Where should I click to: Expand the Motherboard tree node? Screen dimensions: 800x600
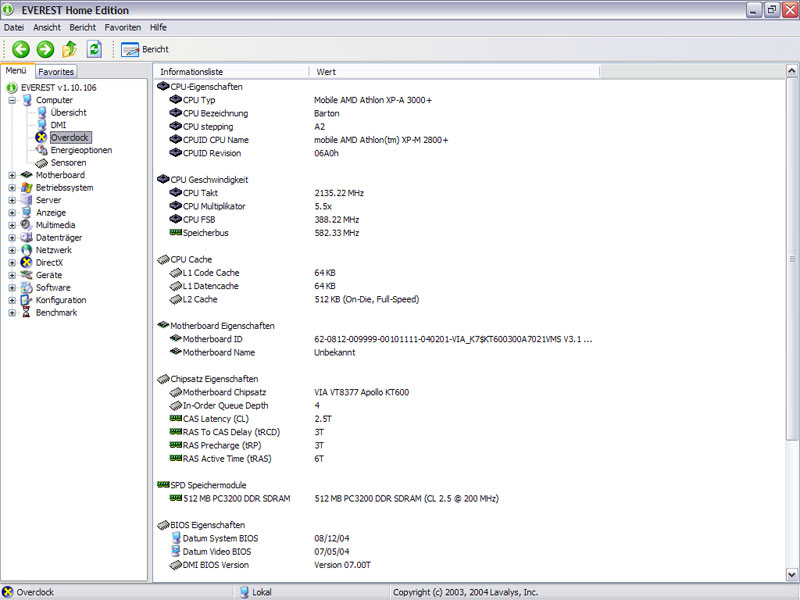pyautogui.click(x=12, y=176)
